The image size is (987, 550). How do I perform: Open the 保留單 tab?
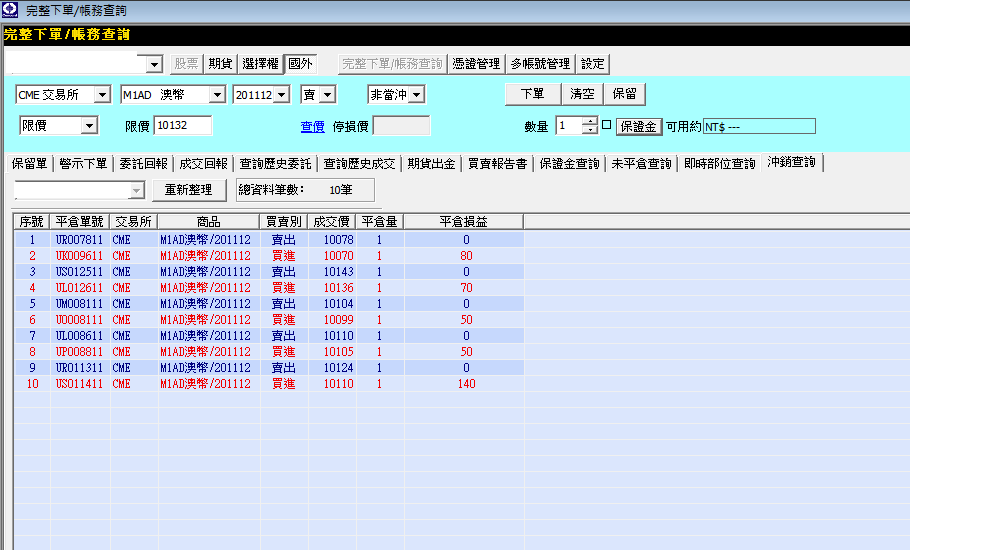[30, 164]
